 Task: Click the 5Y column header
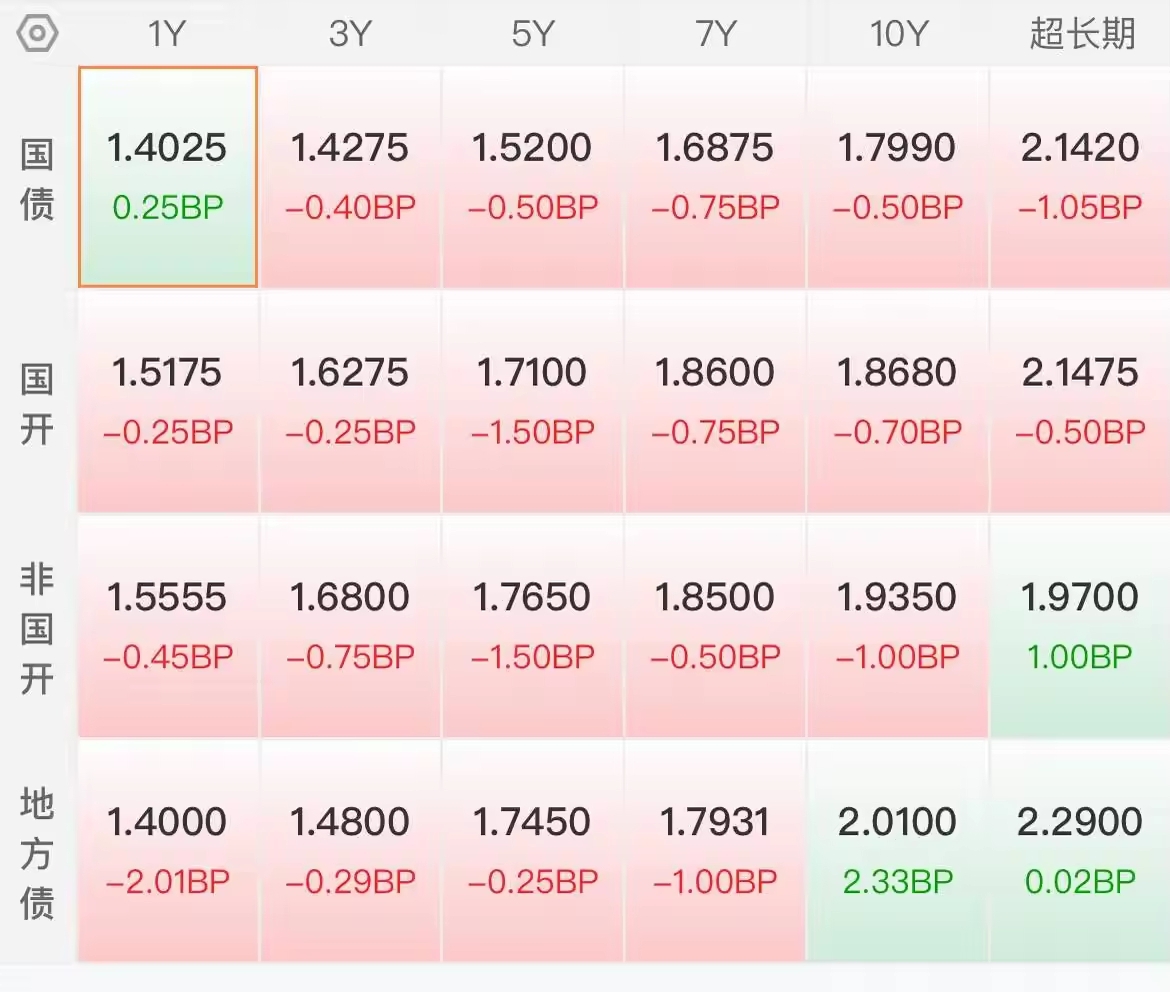click(533, 34)
